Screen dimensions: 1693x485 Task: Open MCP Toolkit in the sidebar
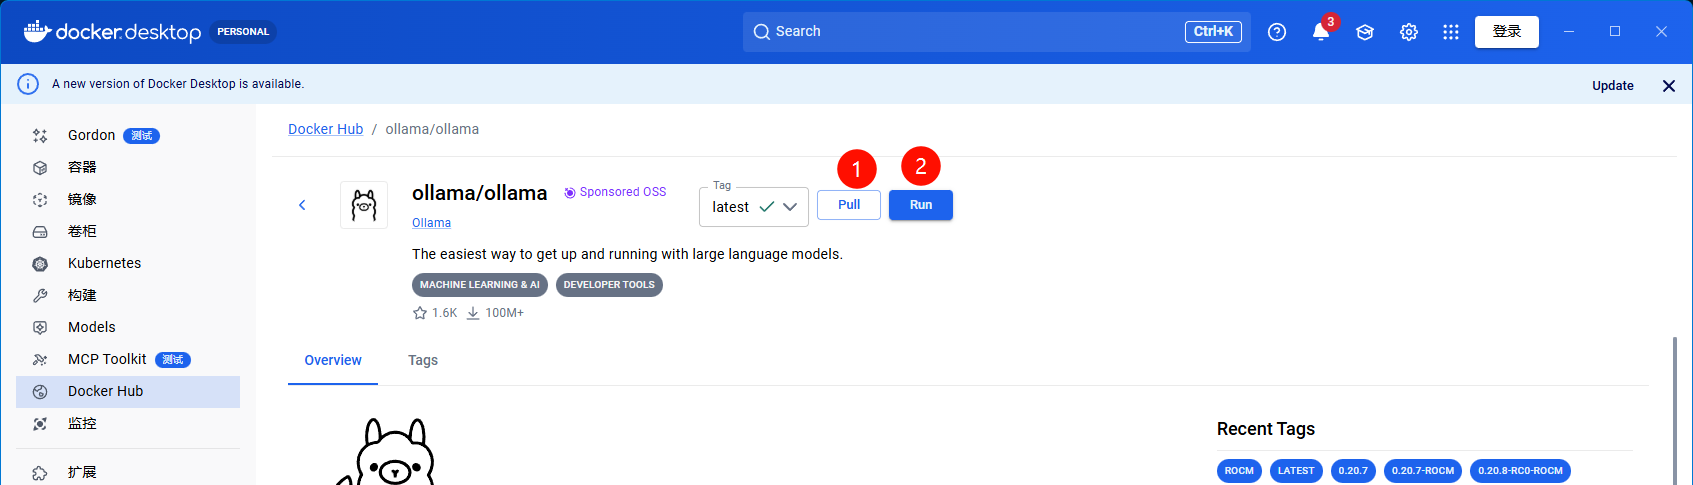[128, 360]
